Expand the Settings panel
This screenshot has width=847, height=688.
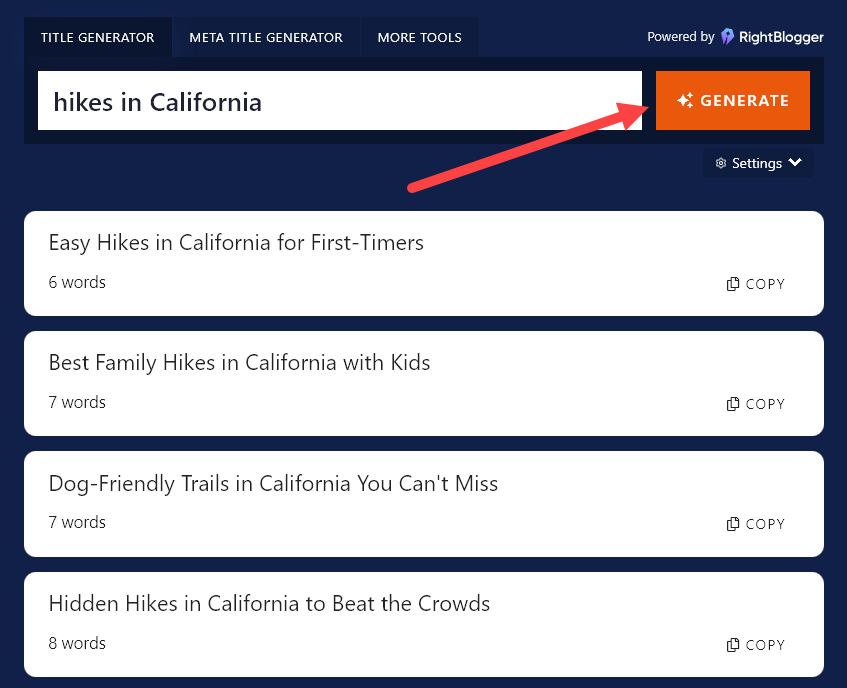click(x=758, y=163)
